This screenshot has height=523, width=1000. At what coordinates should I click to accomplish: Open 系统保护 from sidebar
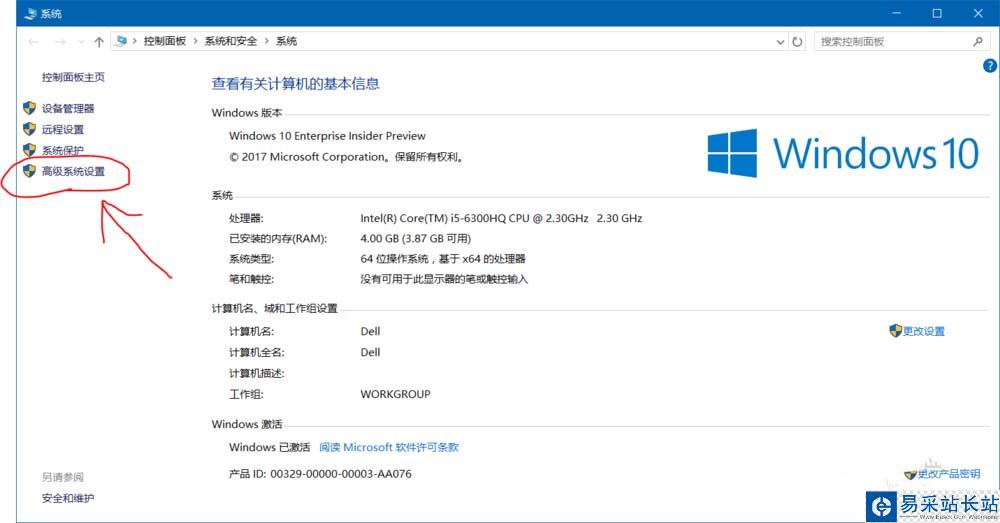tap(62, 151)
